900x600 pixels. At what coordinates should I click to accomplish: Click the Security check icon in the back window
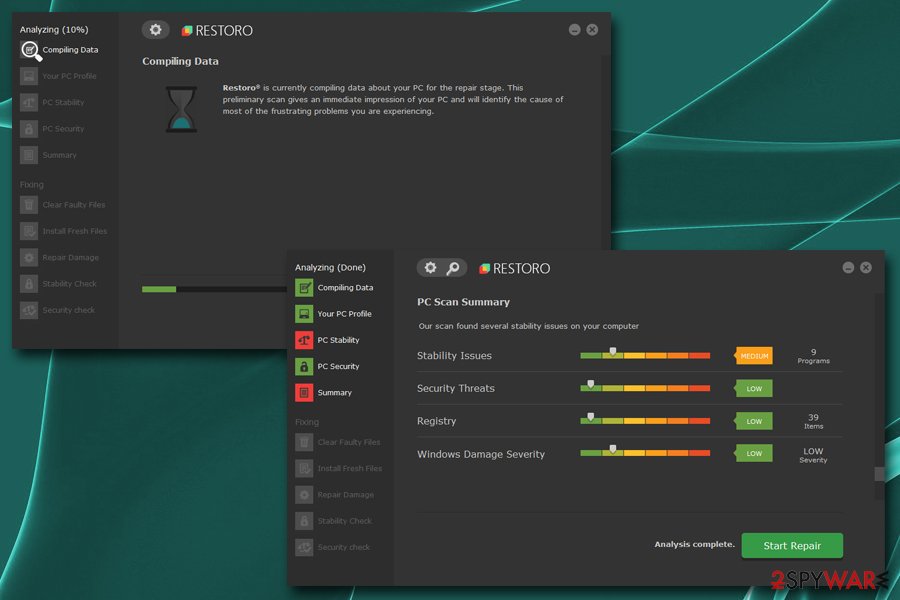29,310
